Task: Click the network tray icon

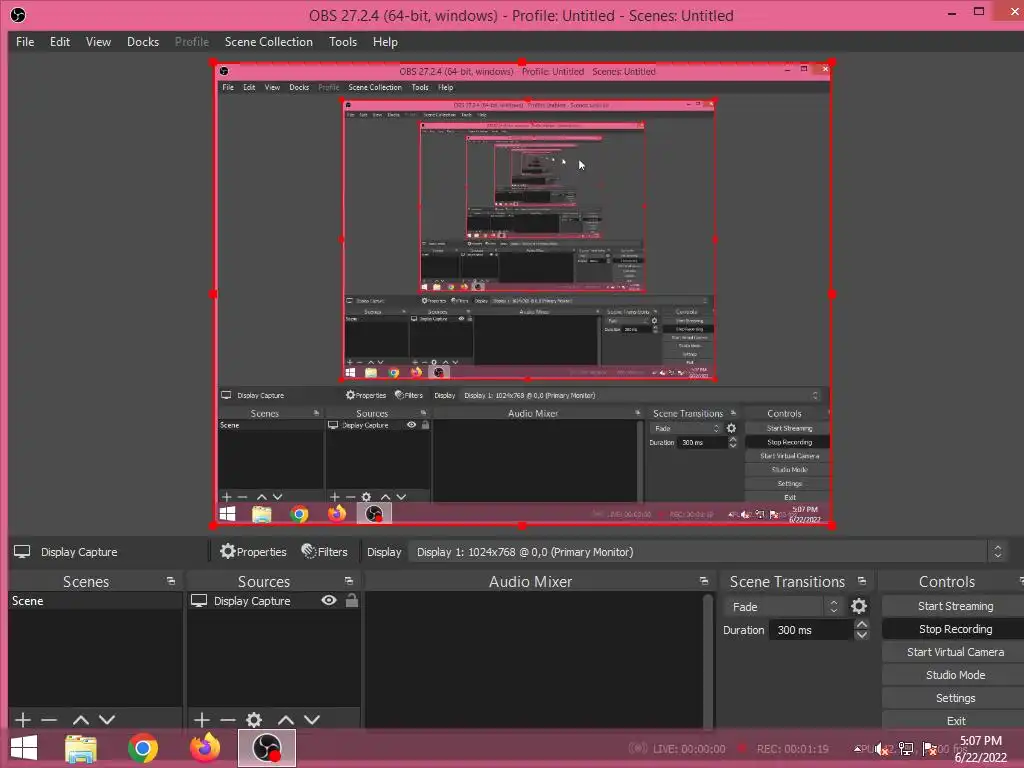Action: (x=906, y=749)
